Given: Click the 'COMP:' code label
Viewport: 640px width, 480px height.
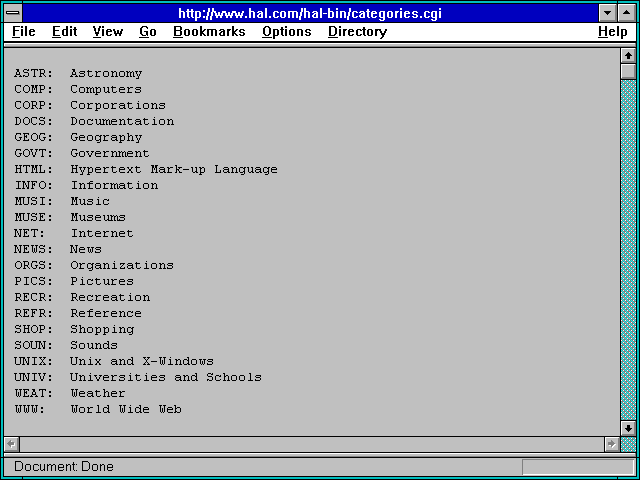Looking at the screenshot, I should click(x=33, y=89).
